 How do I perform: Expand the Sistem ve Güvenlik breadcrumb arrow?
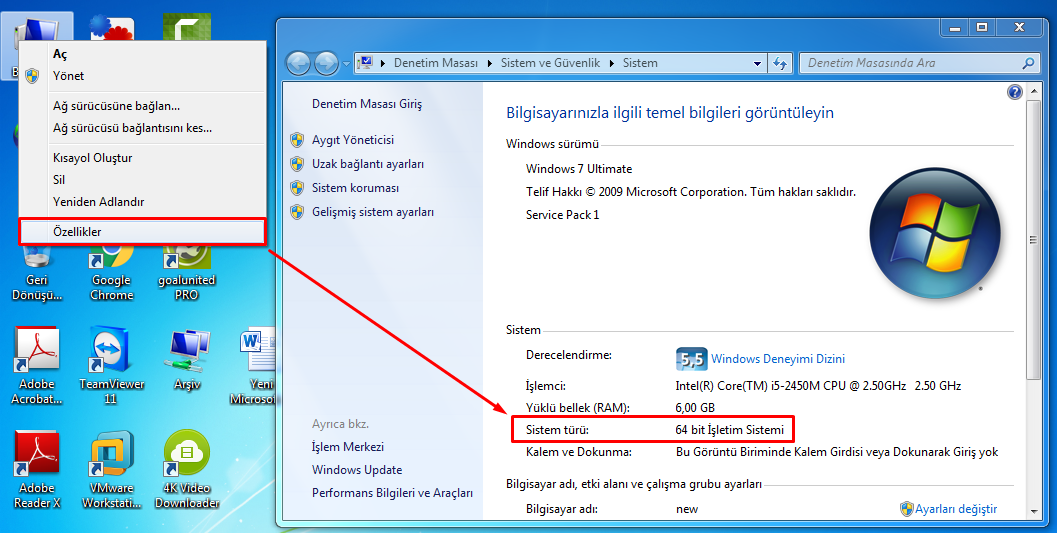611,63
